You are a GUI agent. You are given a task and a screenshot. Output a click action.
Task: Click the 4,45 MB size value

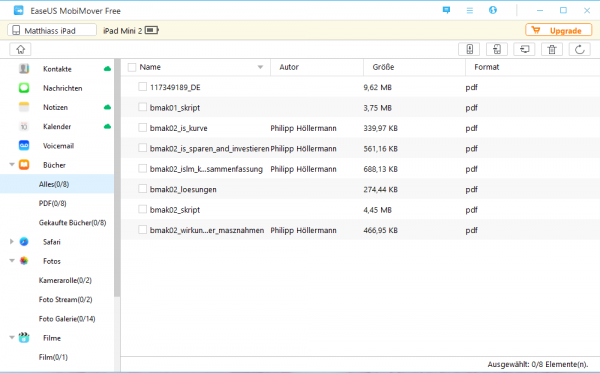[377, 210]
